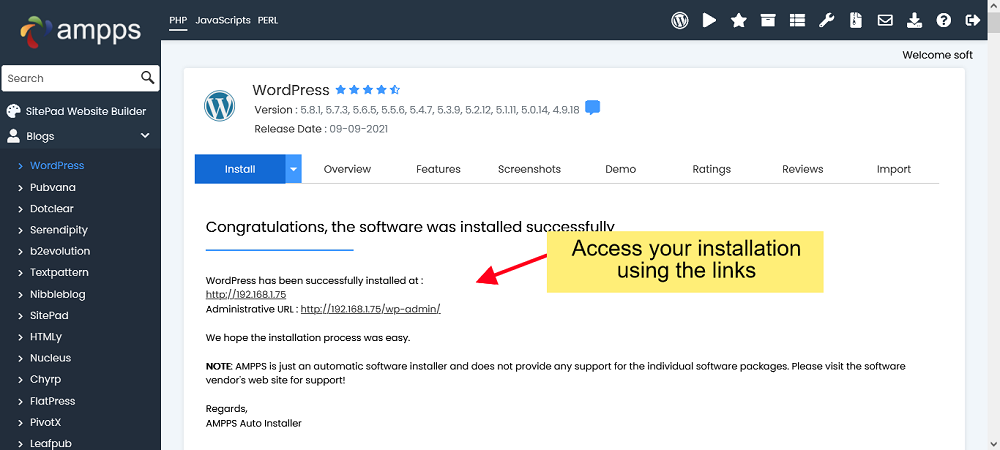This screenshot has width=1000, height=450.
Task: Click the star rating next to WordPress
Action: [367, 90]
